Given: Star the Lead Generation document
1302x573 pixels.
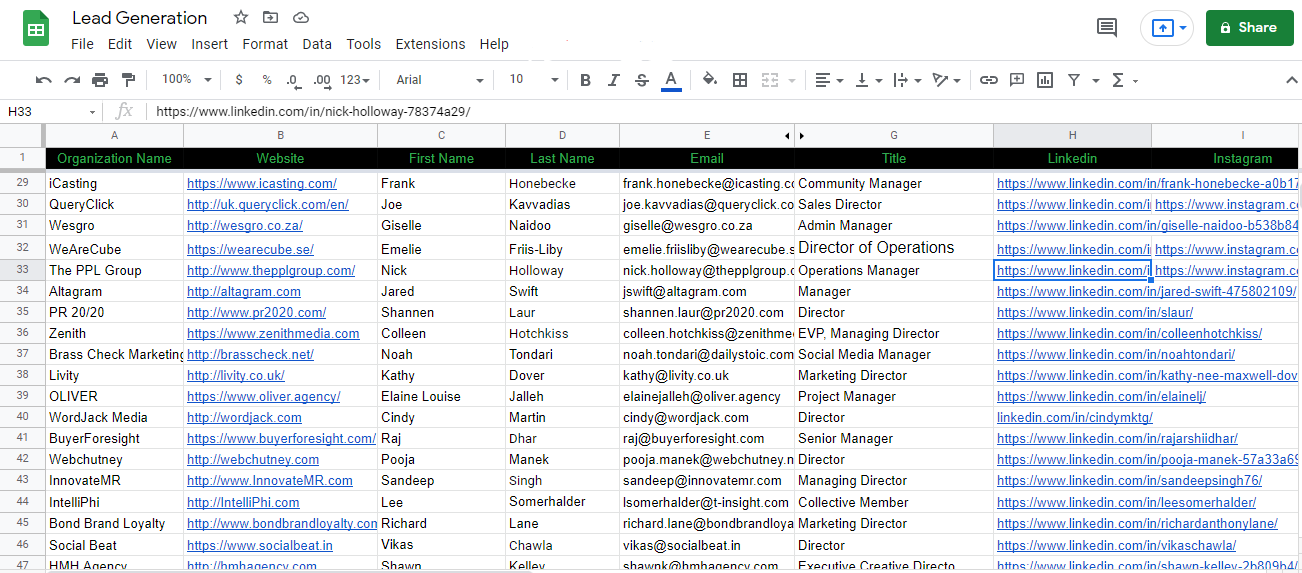Looking at the screenshot, I should click(x=241, y=18).
